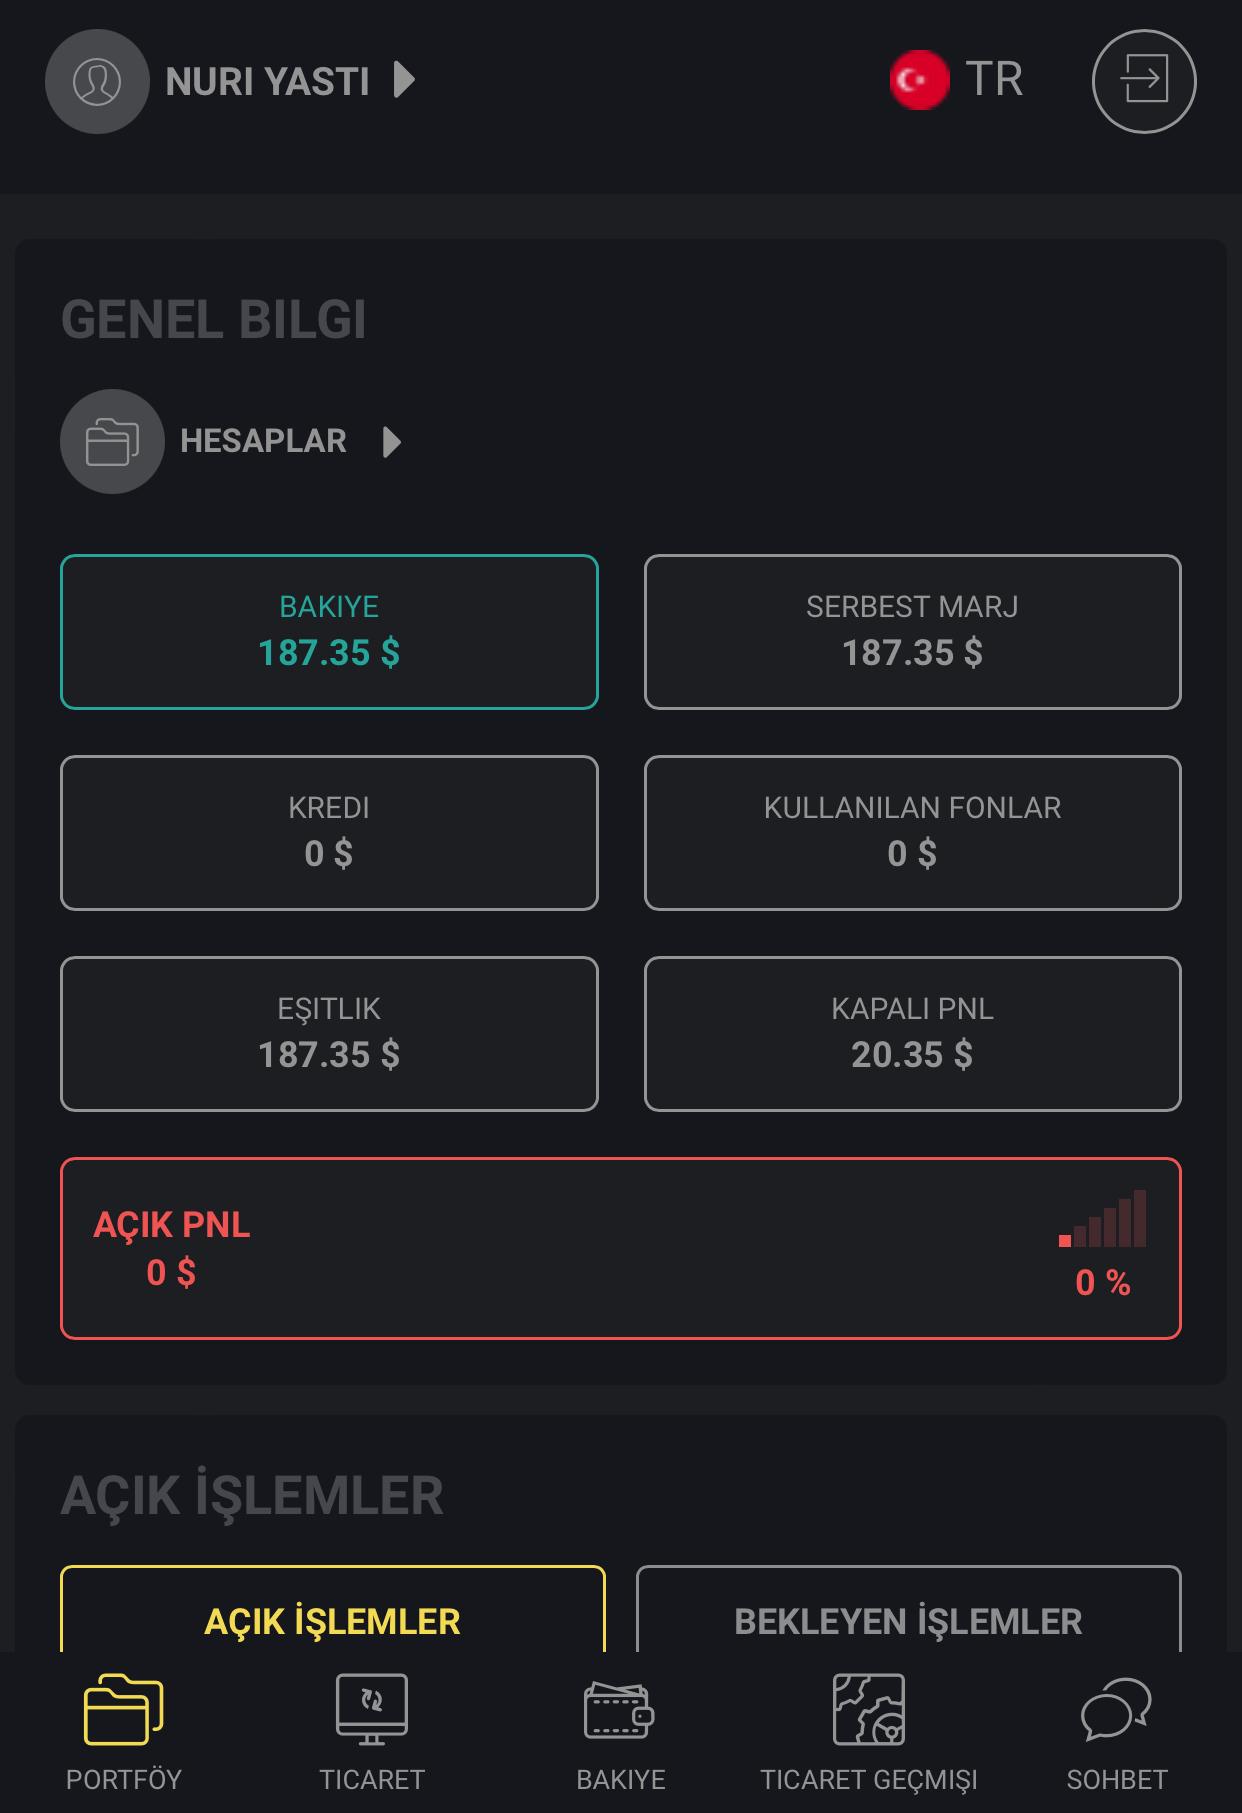Select the Bakiye 187.35 $ card
This screenshot has width=1242, height=1813.
[329, 632]
